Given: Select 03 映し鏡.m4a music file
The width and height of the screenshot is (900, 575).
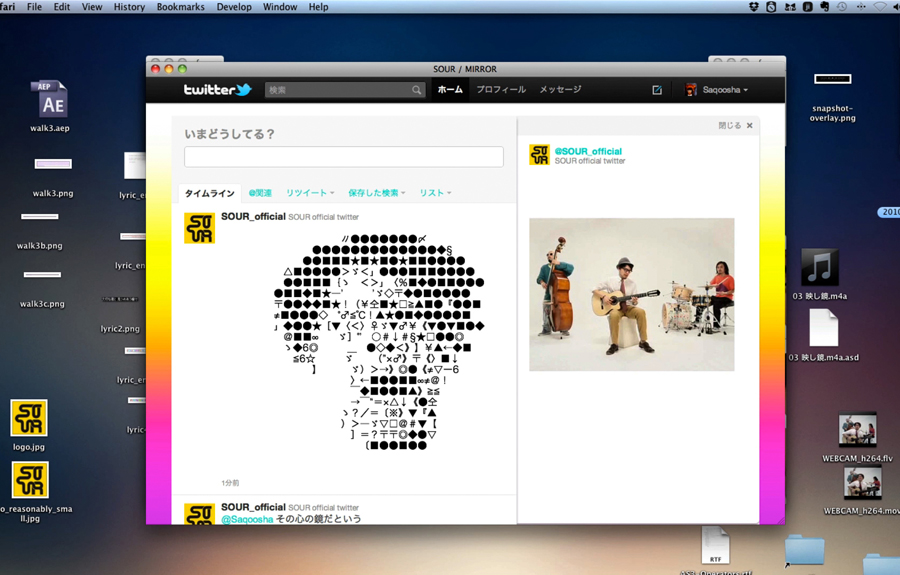Looking at the screenshot, I should tap(820, 274).
